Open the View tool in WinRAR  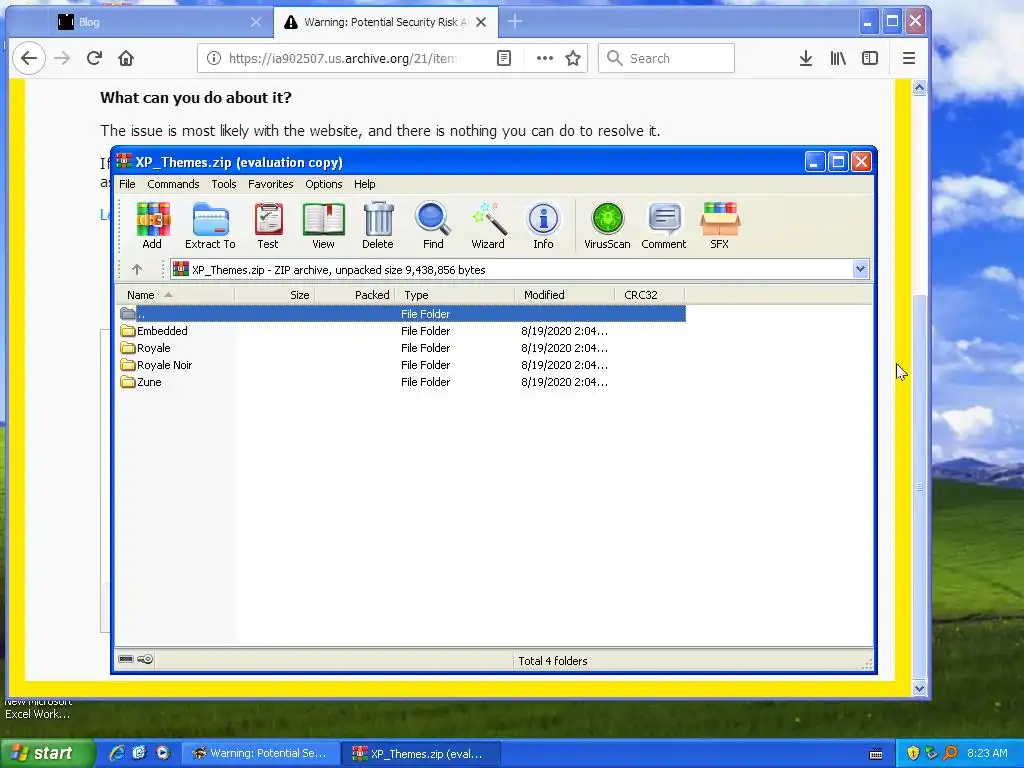pyautogui.click(x=323, y=225)
